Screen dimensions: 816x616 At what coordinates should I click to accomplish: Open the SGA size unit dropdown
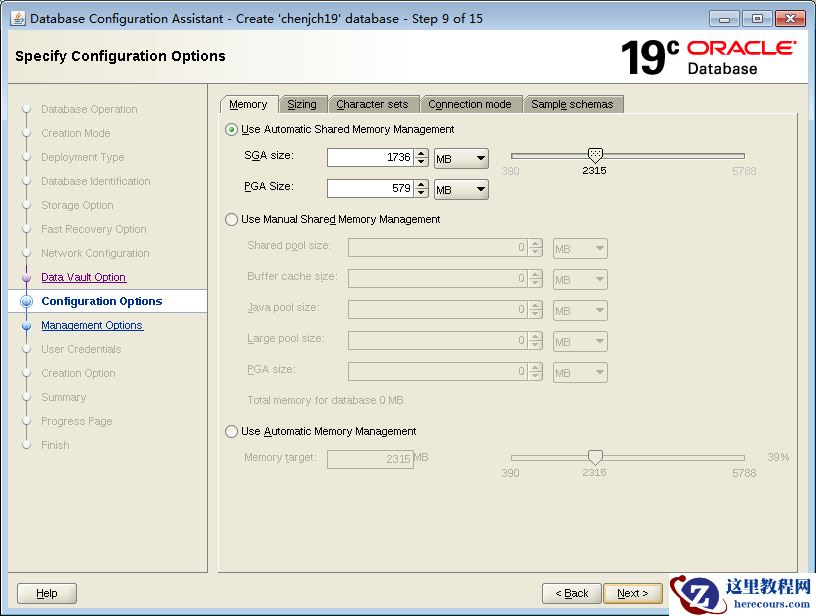(x=461, y=158)
